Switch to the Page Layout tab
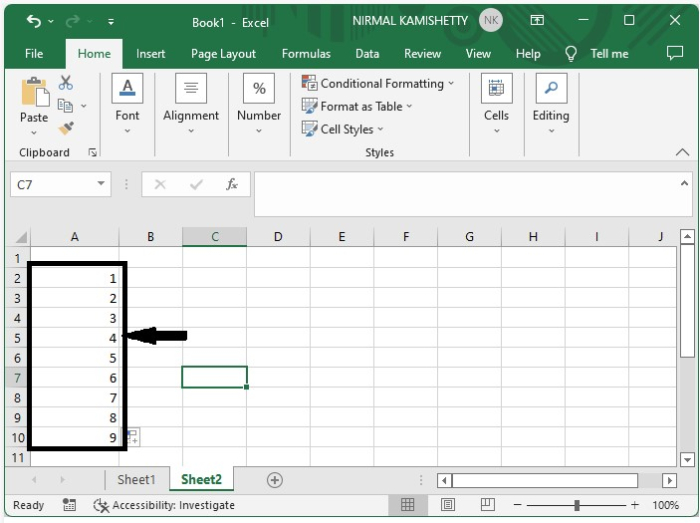700x523 pixels. (223, 54)
